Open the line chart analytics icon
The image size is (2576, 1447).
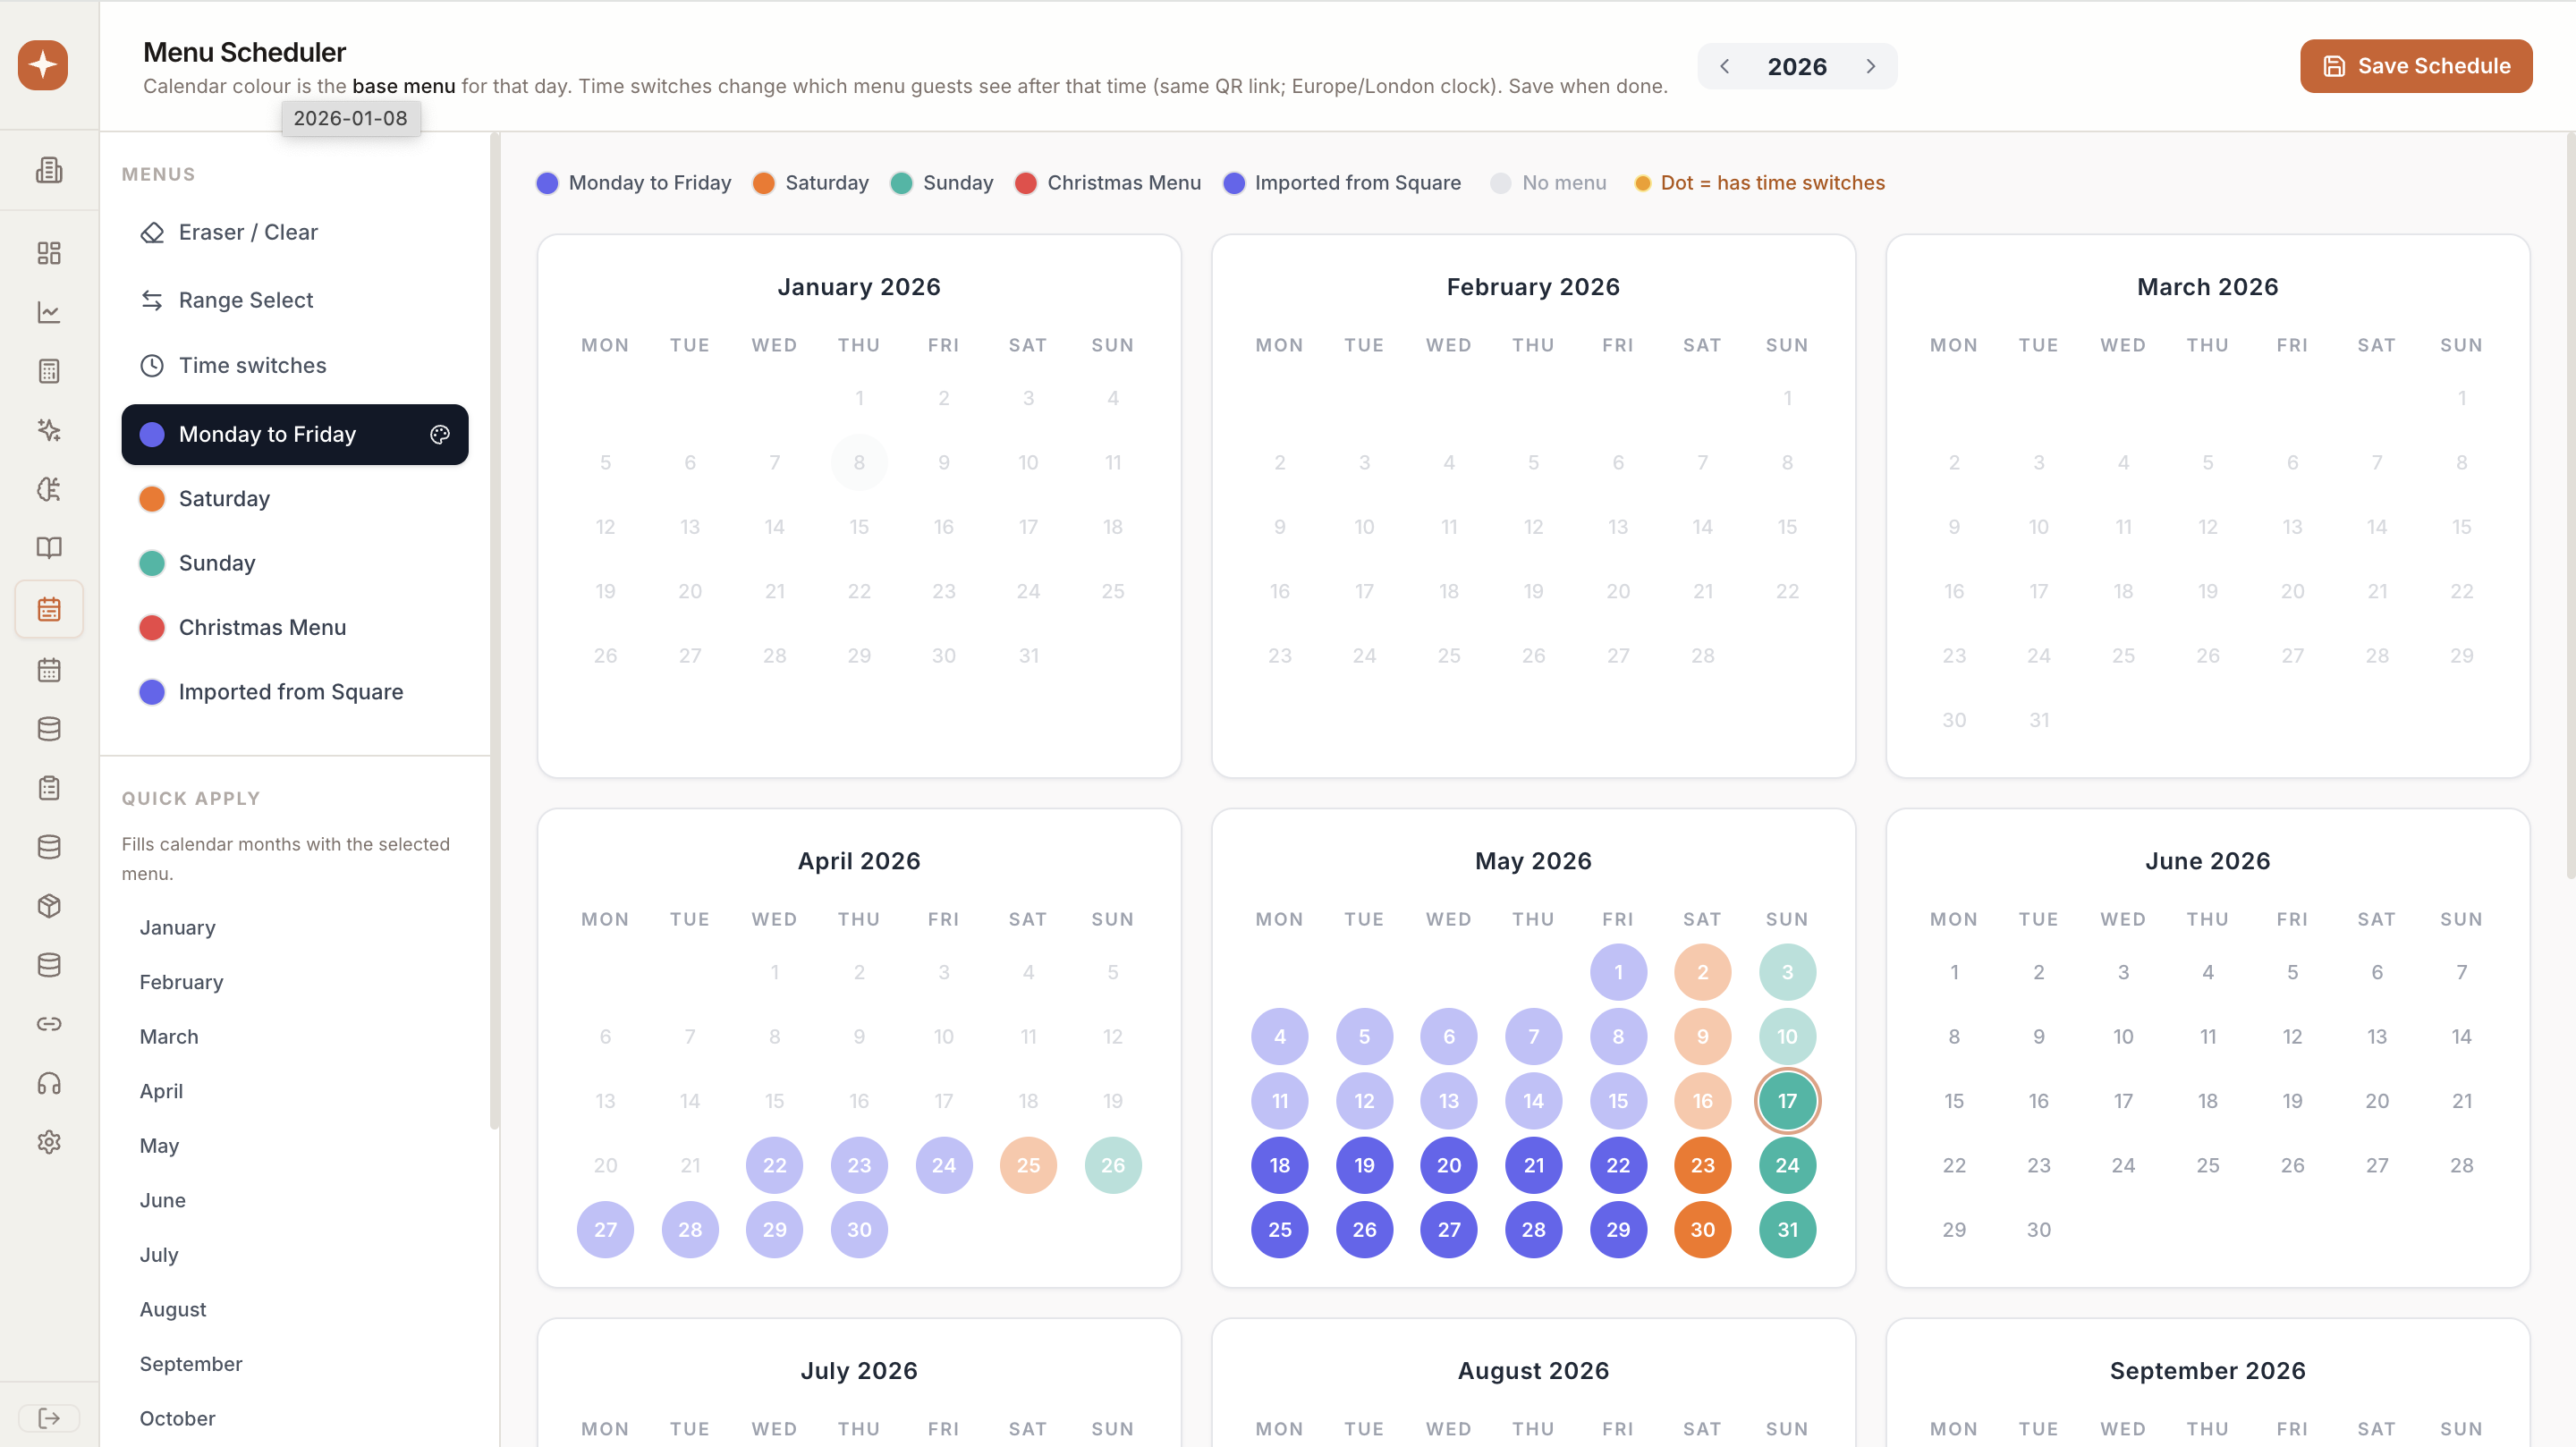coord(49,312)
